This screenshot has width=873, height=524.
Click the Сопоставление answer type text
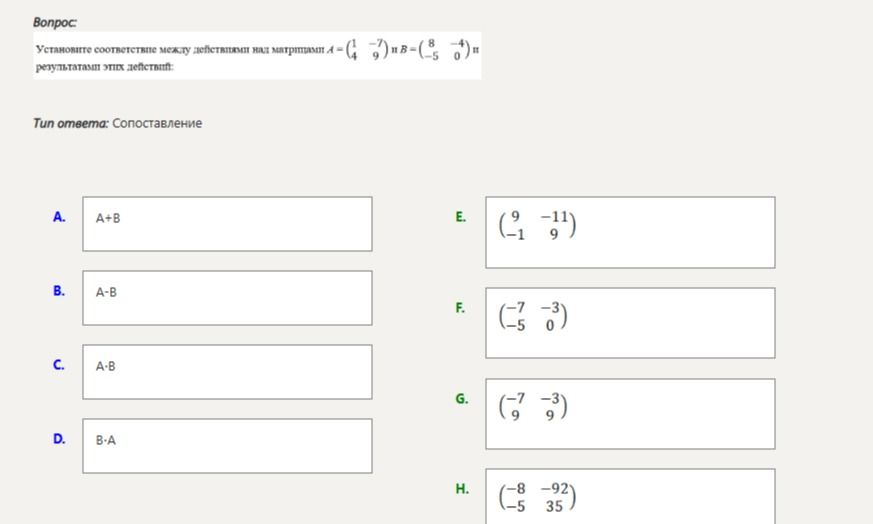click(157, 123)
